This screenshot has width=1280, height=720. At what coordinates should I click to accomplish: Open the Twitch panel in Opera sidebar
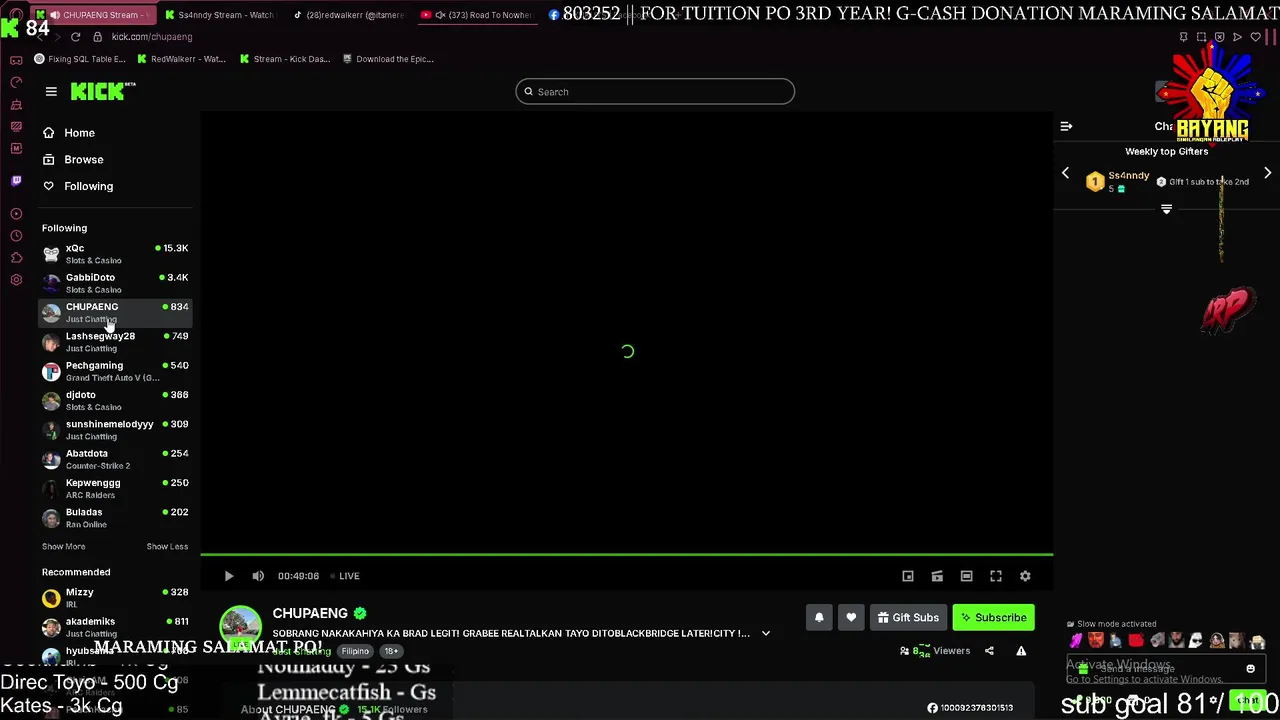click(x=16, y=181)
